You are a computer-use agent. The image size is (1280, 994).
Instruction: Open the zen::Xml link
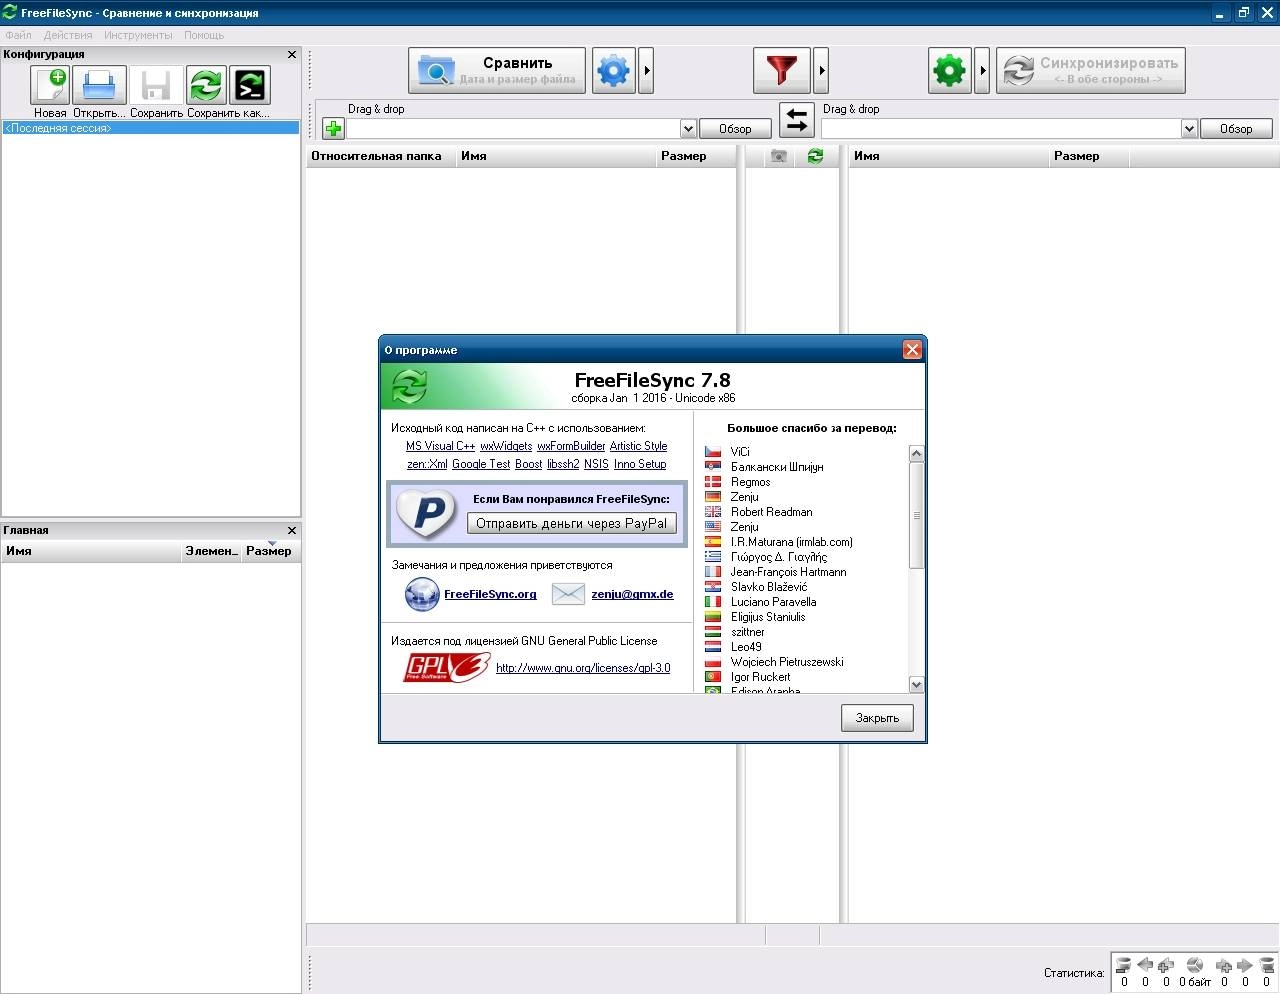(427, 464)
